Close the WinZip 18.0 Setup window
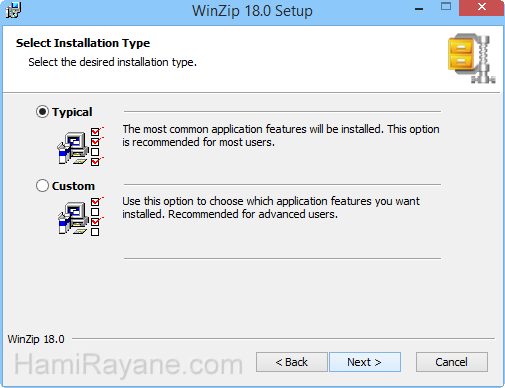 [481, 7]
